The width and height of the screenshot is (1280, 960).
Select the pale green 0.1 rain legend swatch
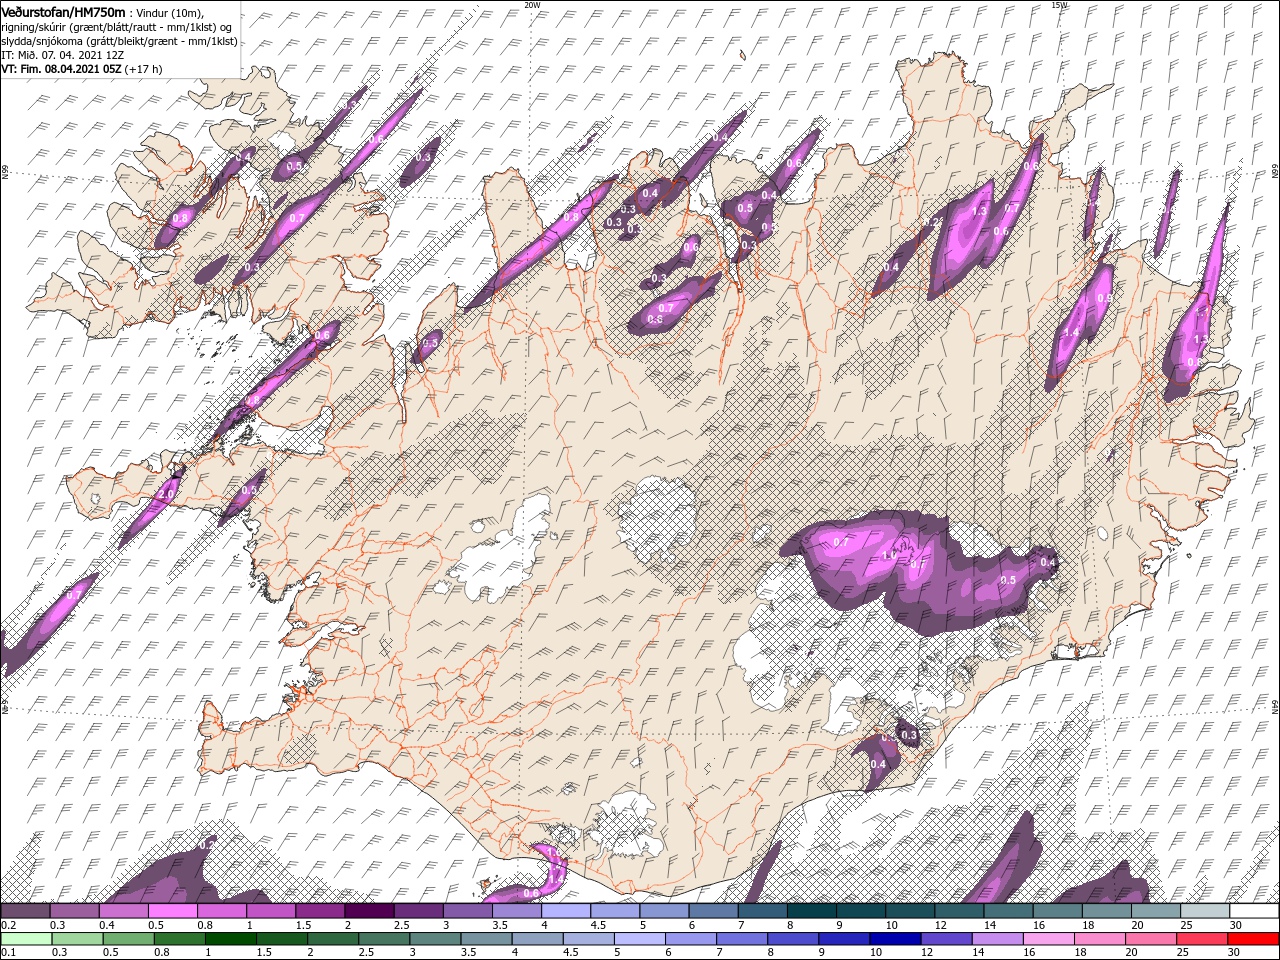click(x=26, y=939)
